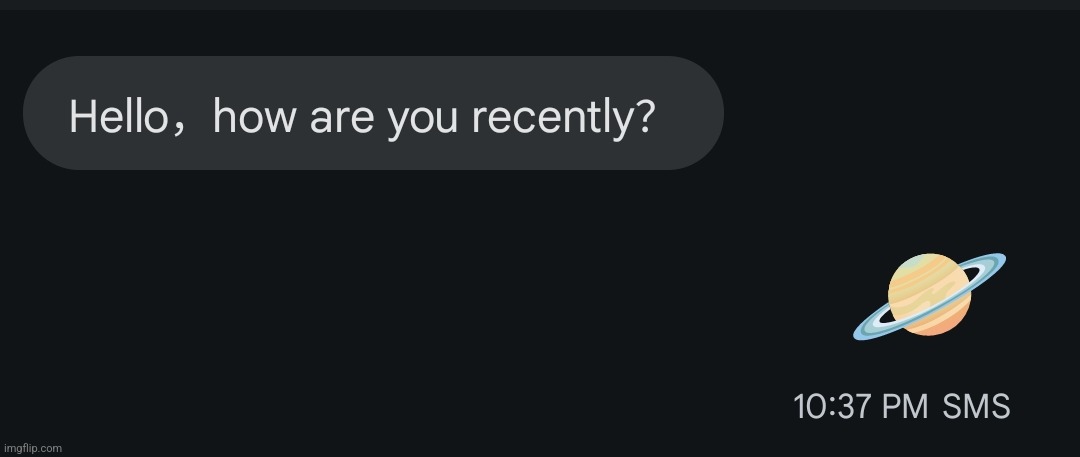Click the comma after Hello

[177, 130]
